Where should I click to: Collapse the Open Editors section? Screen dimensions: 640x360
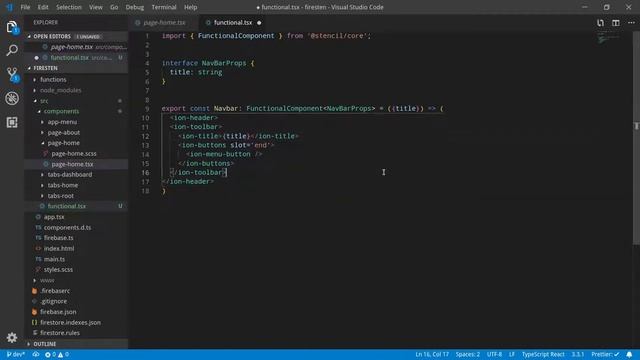(x=76, y=36)
